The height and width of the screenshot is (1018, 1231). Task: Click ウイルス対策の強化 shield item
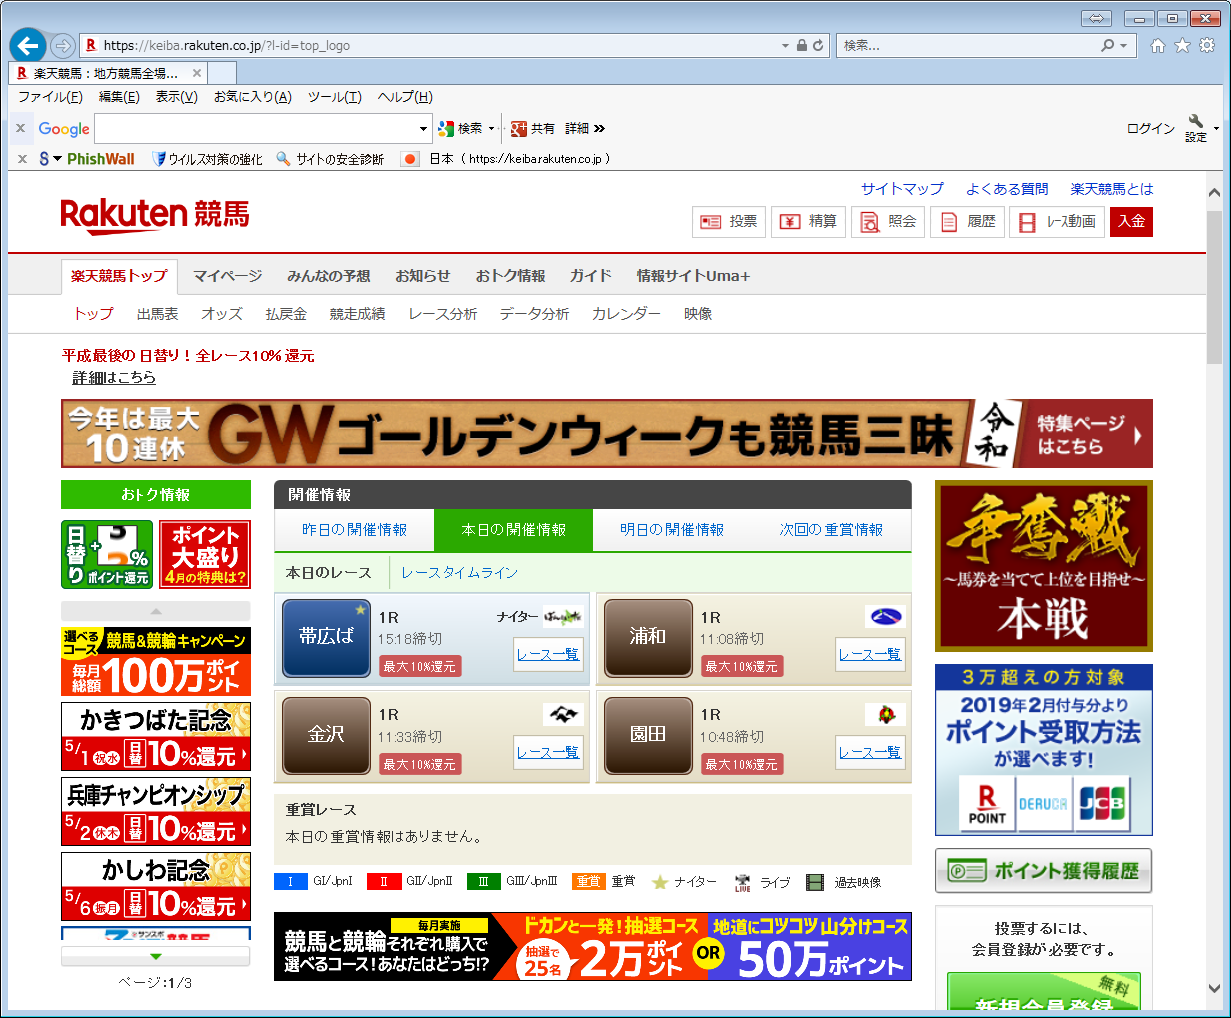(x=207, y=159)
